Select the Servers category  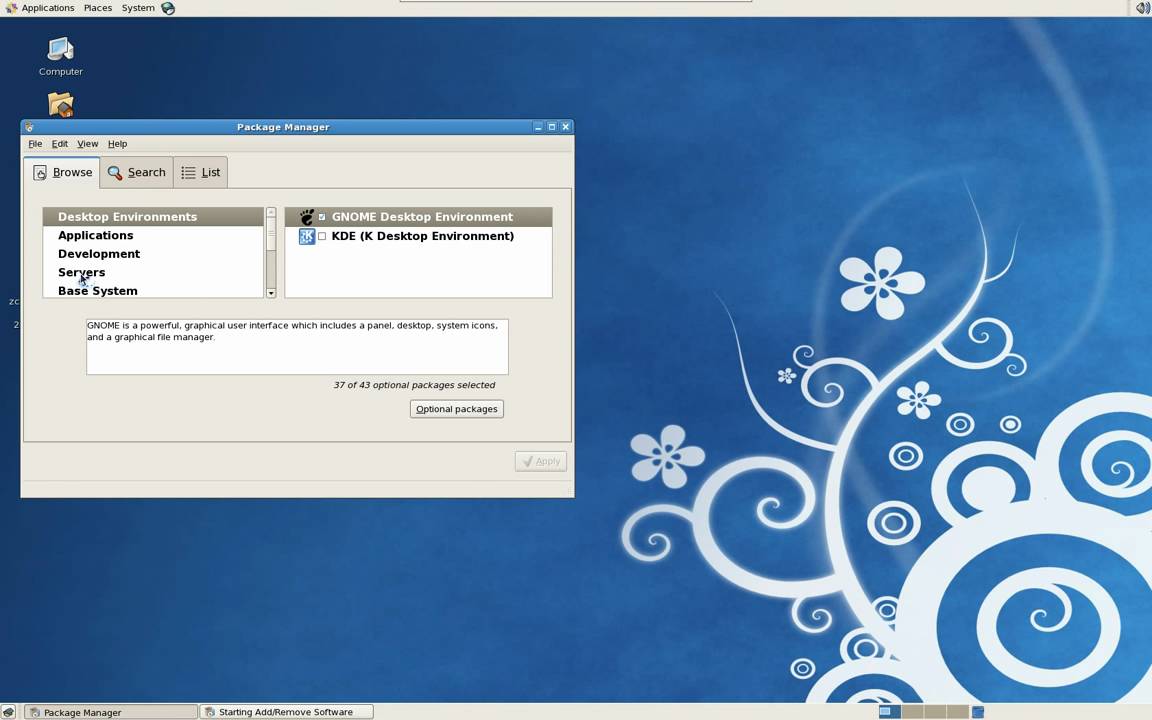153,272
